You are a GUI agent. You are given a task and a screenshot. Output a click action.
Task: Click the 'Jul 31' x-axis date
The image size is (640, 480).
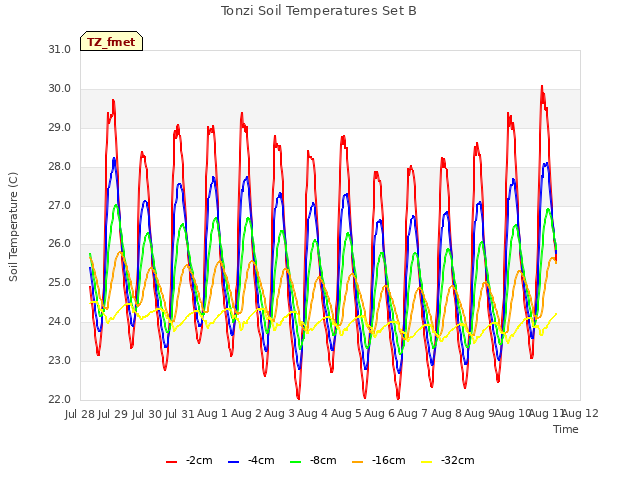tap(179, 414)
